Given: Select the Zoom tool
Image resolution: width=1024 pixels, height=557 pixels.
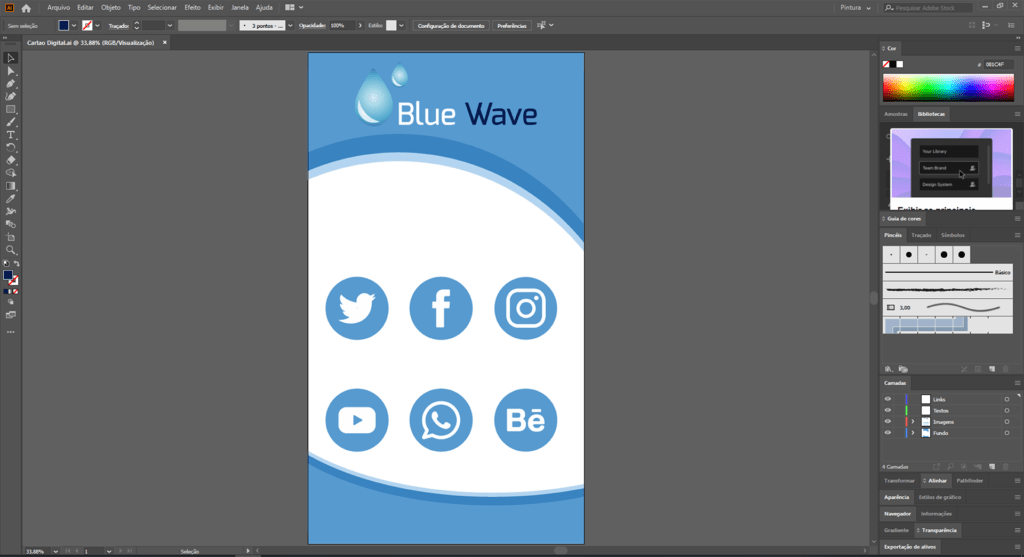Looking at the screenshot, I should point(10,250).
